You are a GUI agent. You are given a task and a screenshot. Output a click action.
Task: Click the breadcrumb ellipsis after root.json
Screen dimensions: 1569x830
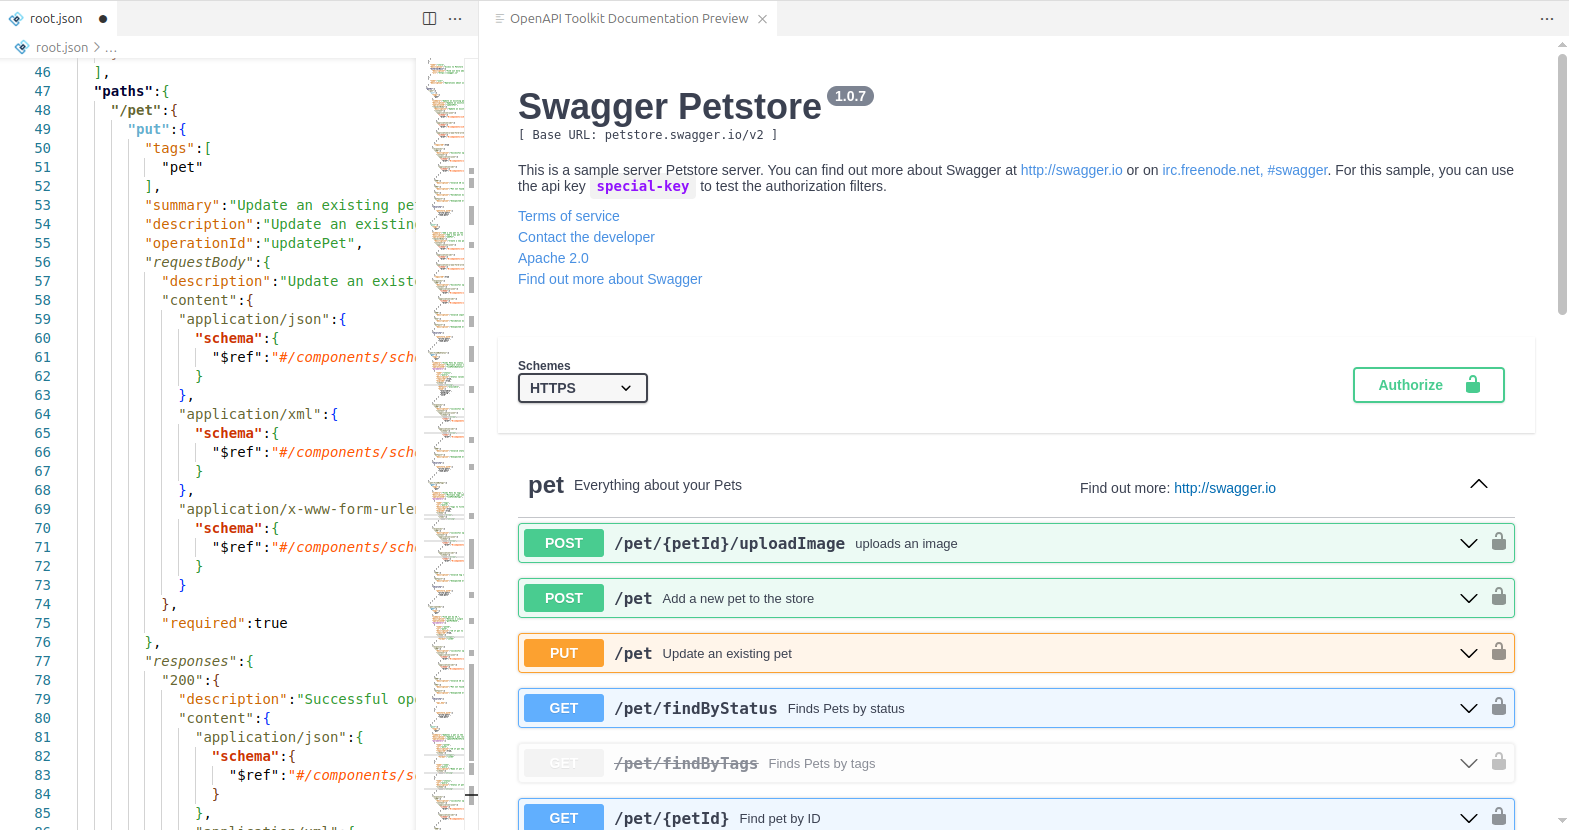tap(111, 47)
